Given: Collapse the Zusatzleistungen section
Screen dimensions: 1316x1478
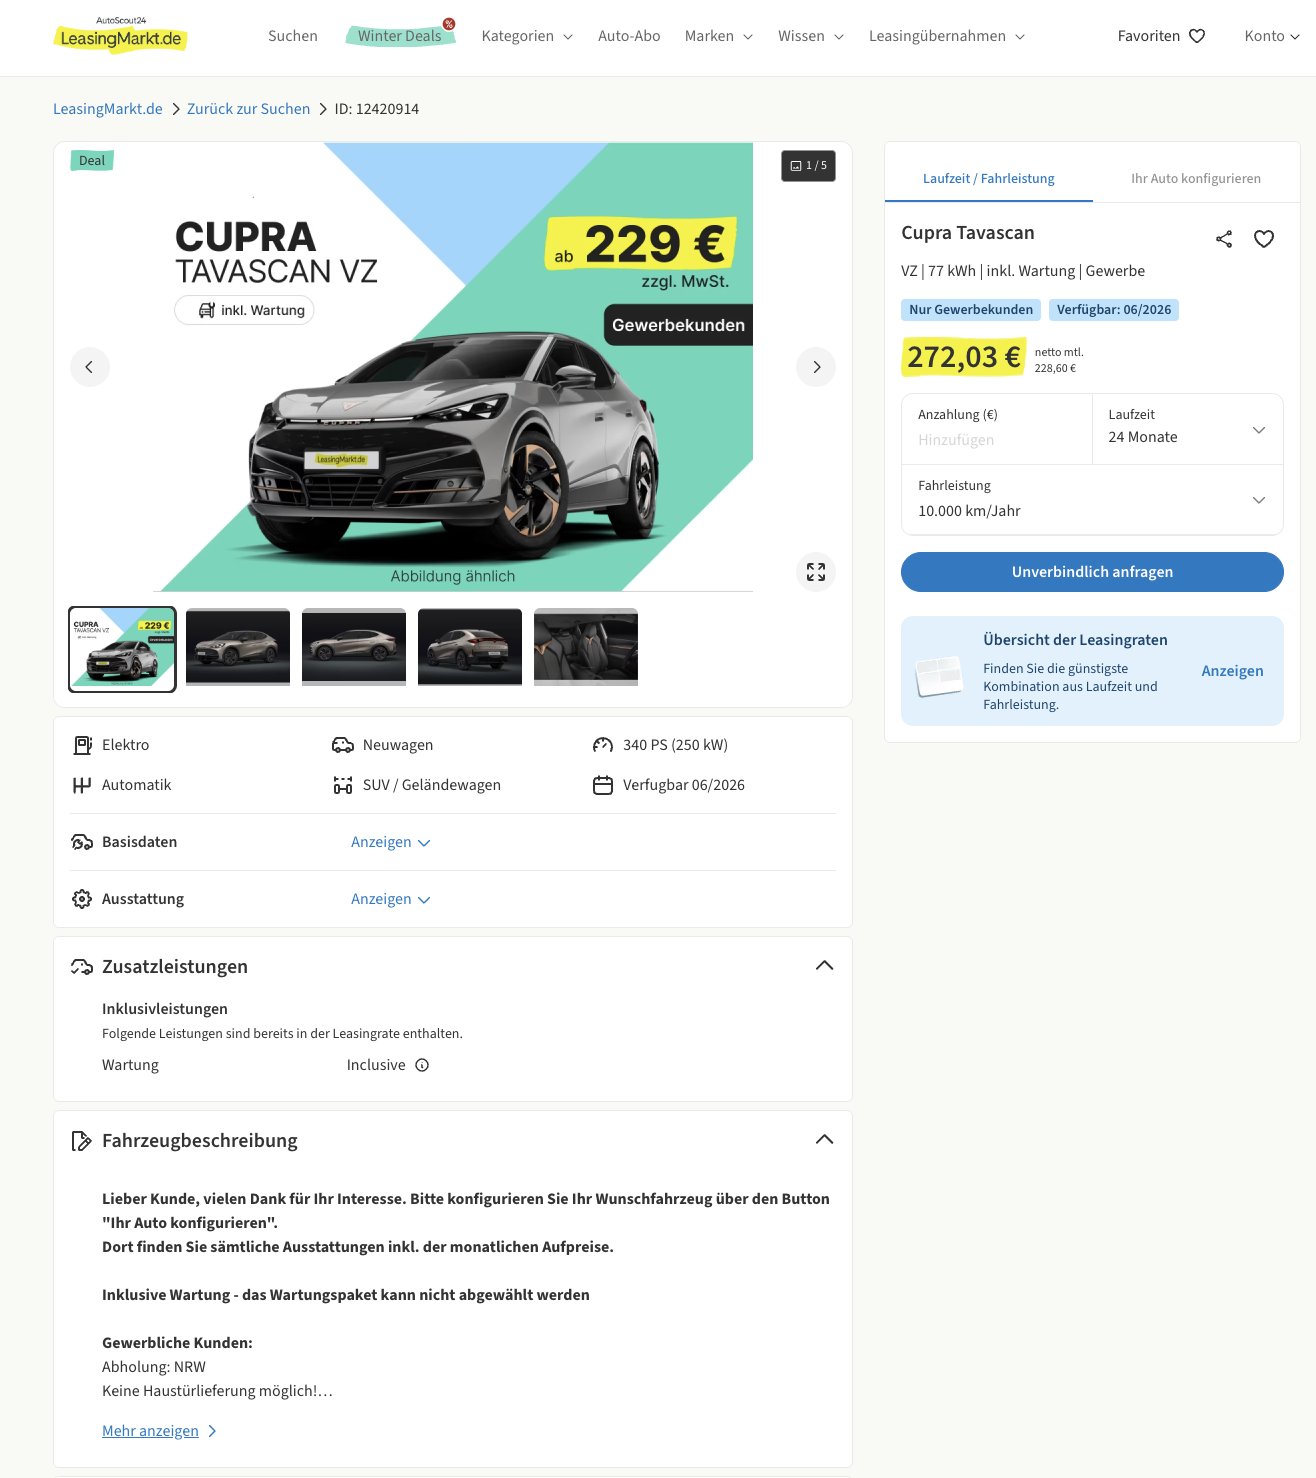Looking at the screenshot, I should click(824, 966).
